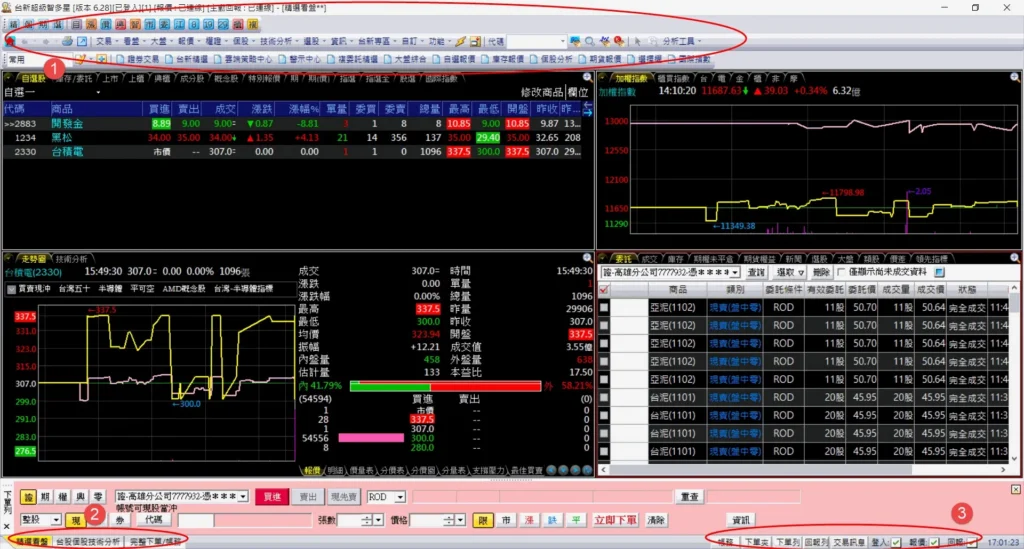Image resolution: width=1024 pixels, height=549 pixels.
Task: Enable 僅顯示尚未成交資料 checkbox
Action: pos(840,272)
